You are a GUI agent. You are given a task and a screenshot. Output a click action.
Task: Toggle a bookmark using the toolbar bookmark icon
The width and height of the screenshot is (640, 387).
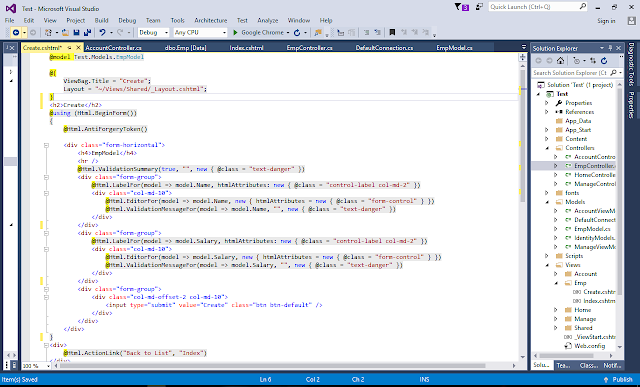392,33
